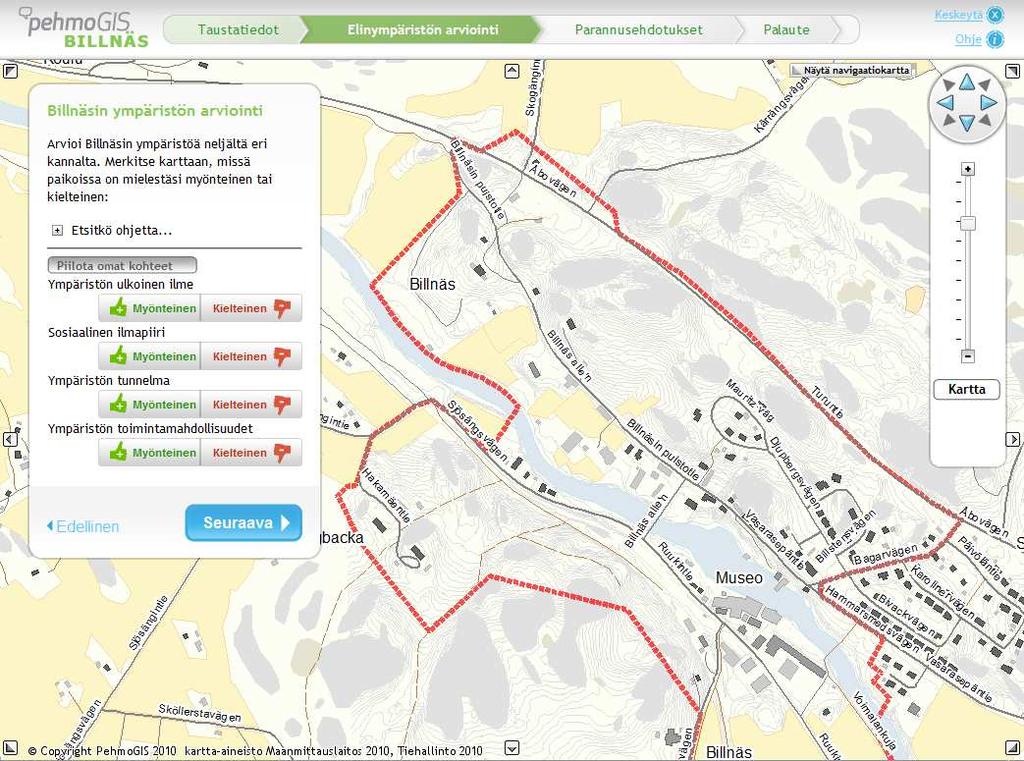Click the panel title Billnäsin ympäristön arviointi
Viewport: 1024px width, 761px height.
point(155,110)
